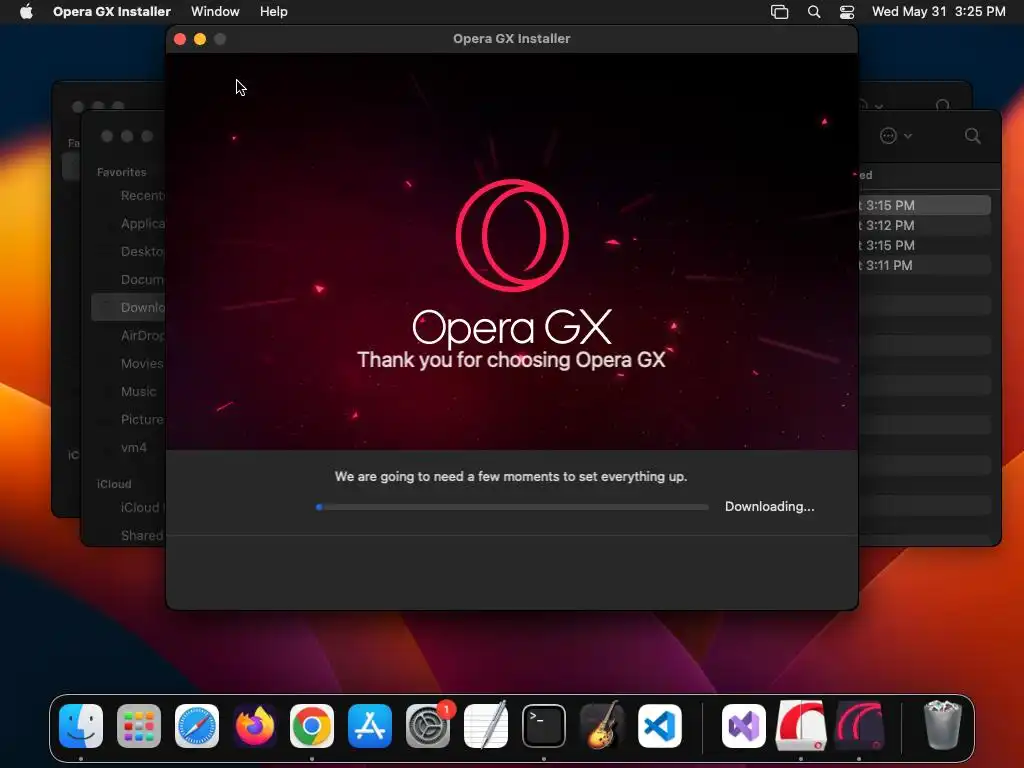This screenshot has height=768, width=1024.
Task: Click the date and time in menu bar
Action: point(938,12)
